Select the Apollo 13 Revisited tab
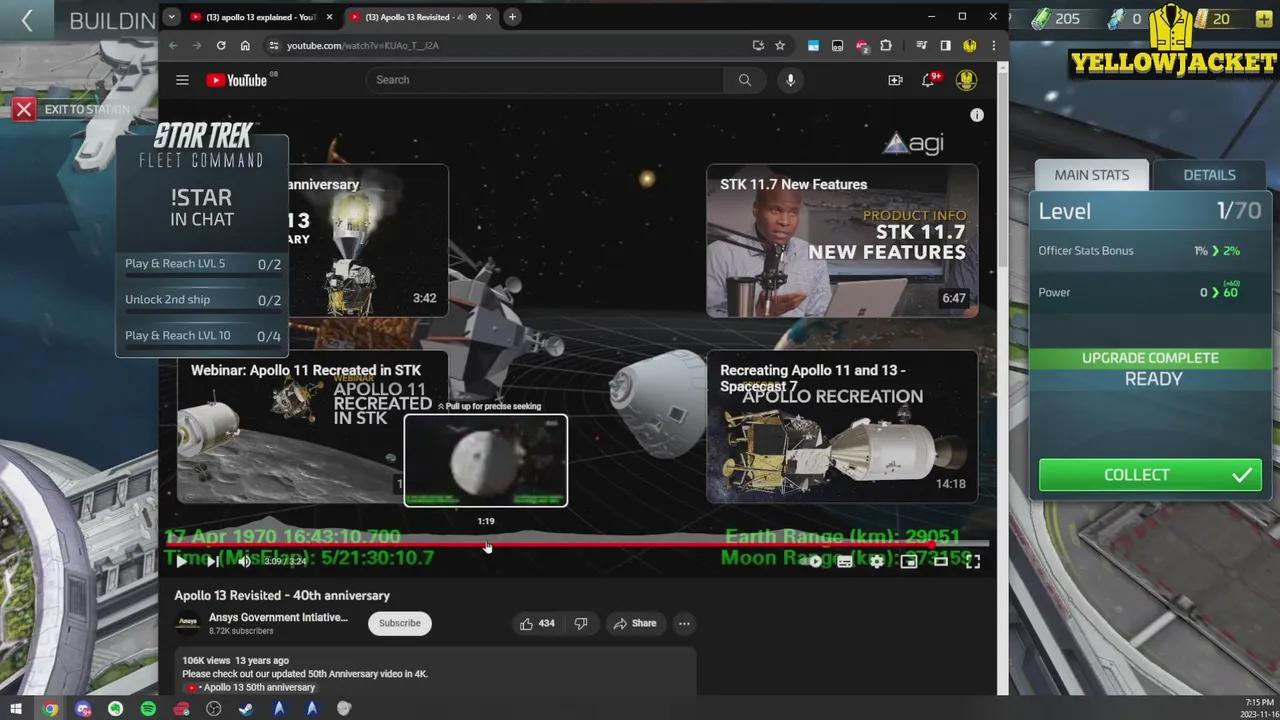The height and width of the screenshot is (720, 1280). coord(415,17)
